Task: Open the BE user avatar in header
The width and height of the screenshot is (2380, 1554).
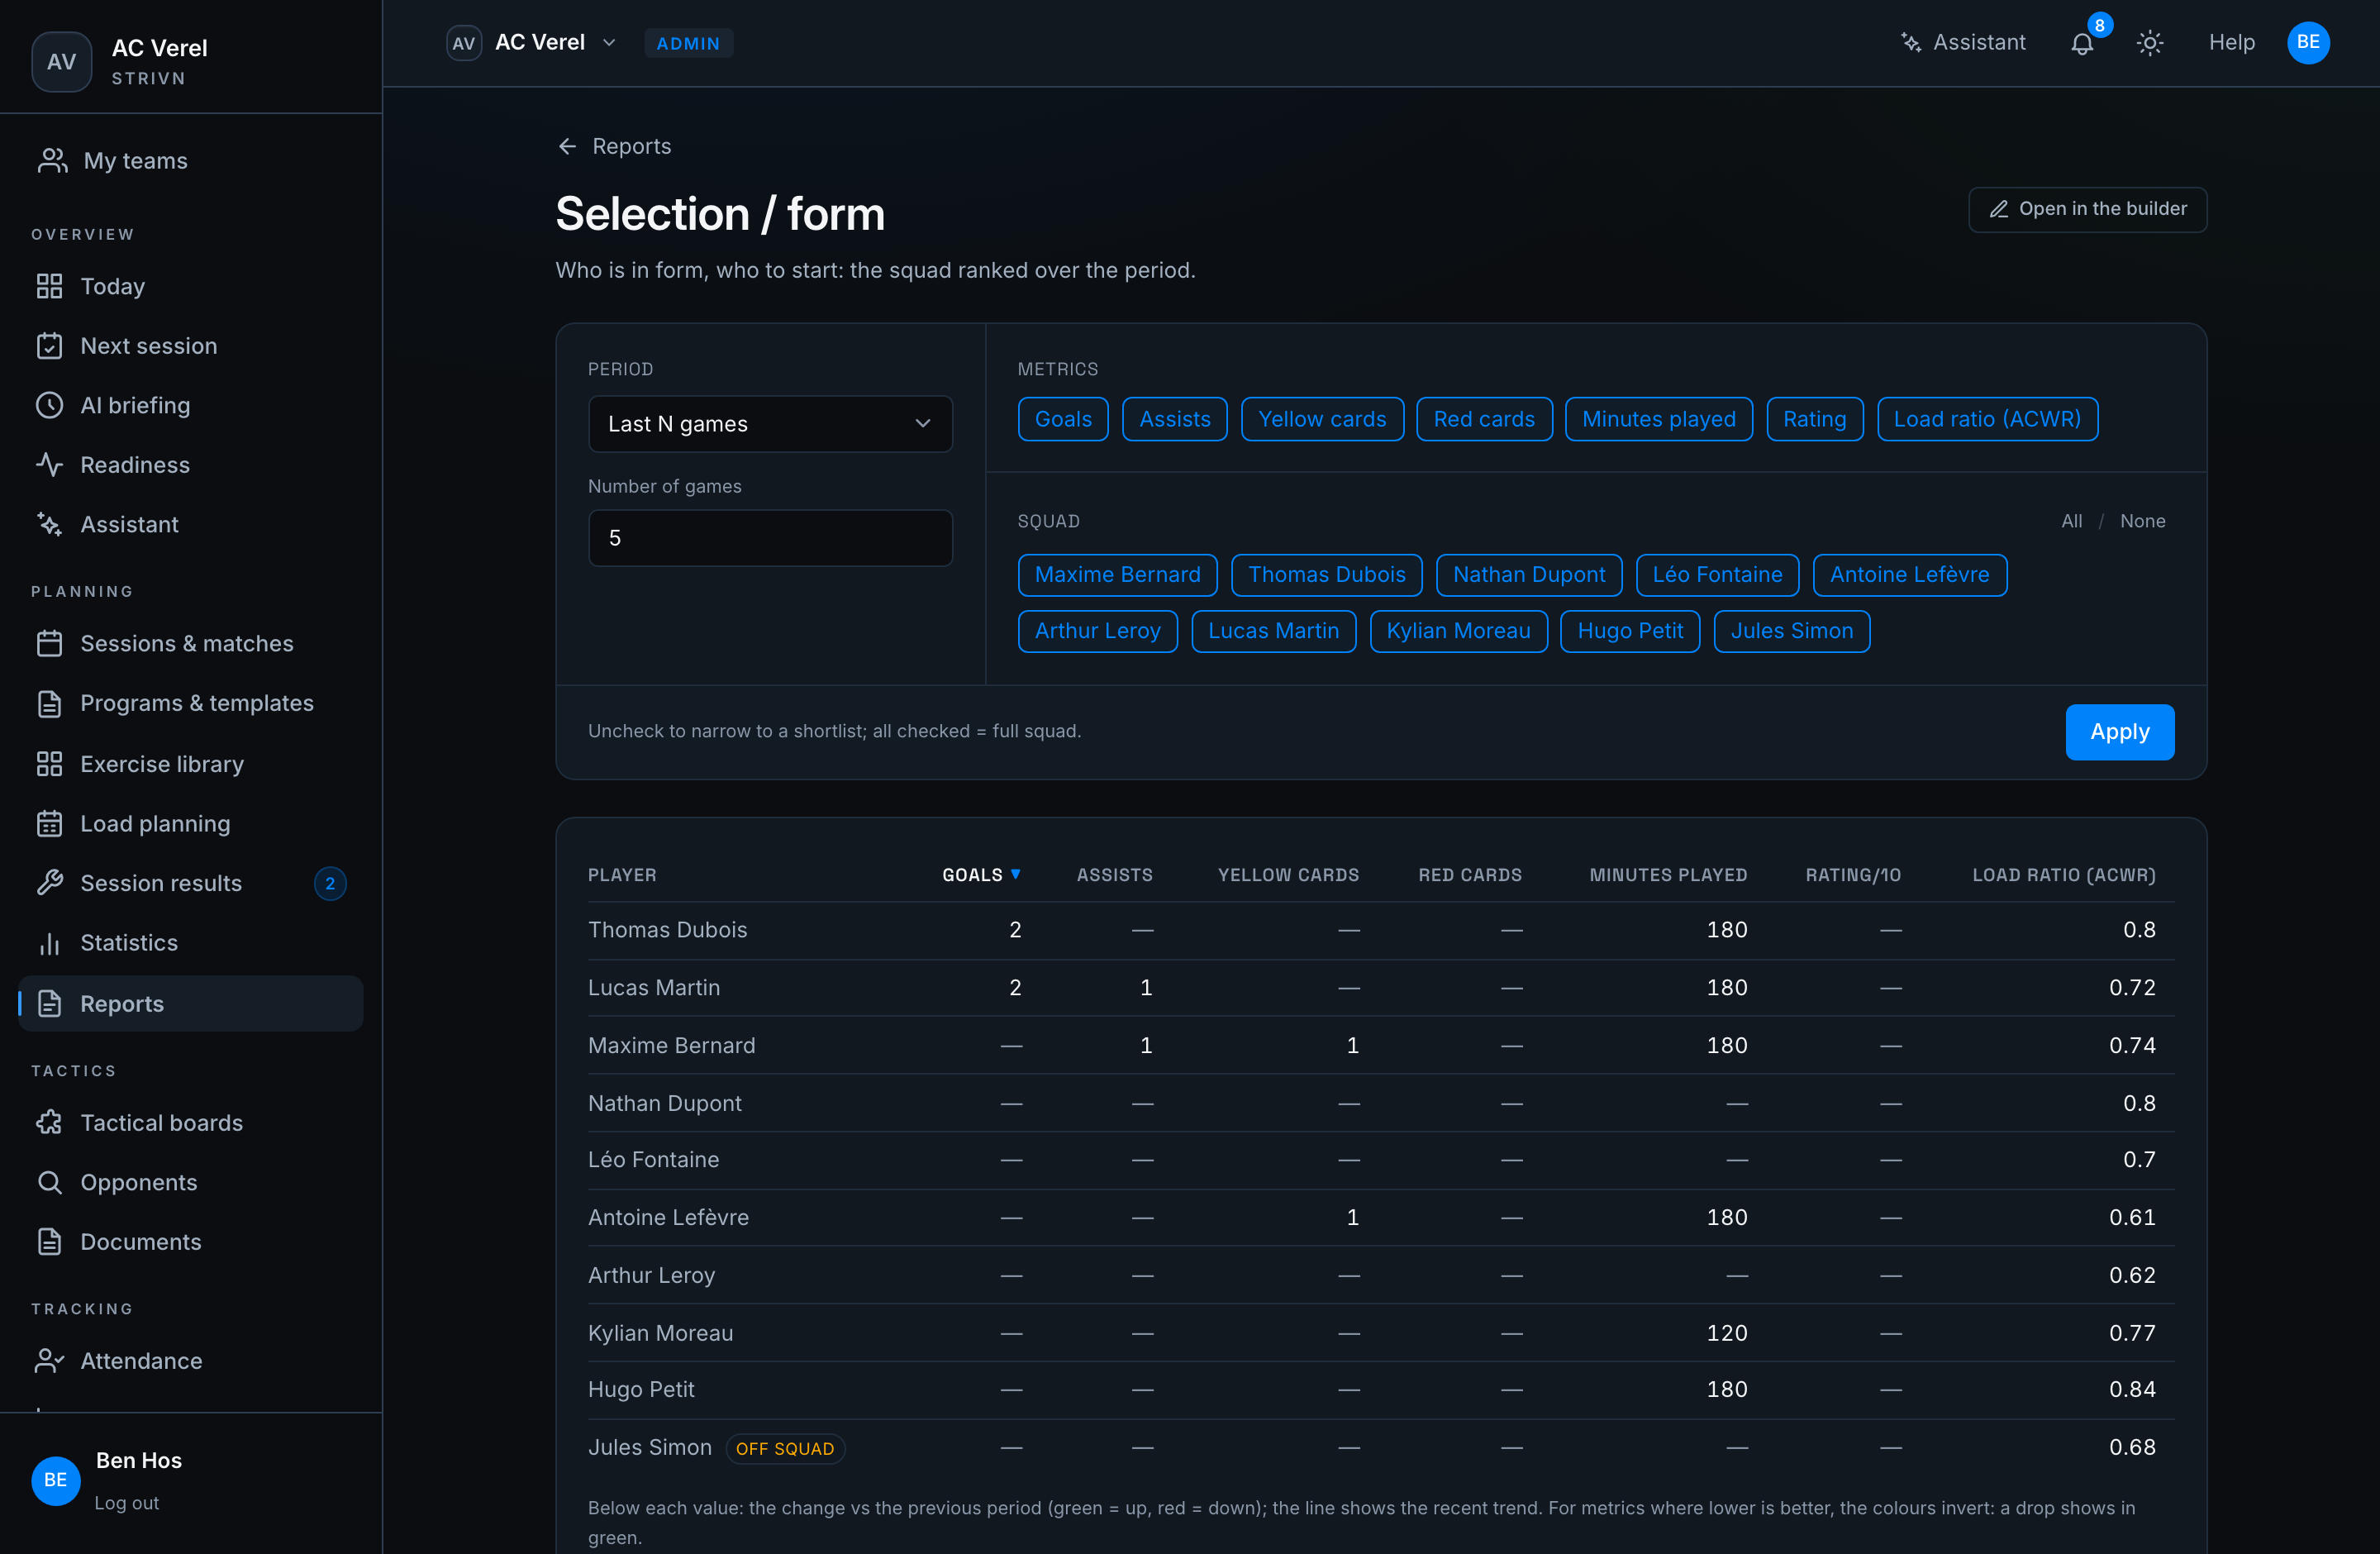Action: click(x=2308, y=43)
